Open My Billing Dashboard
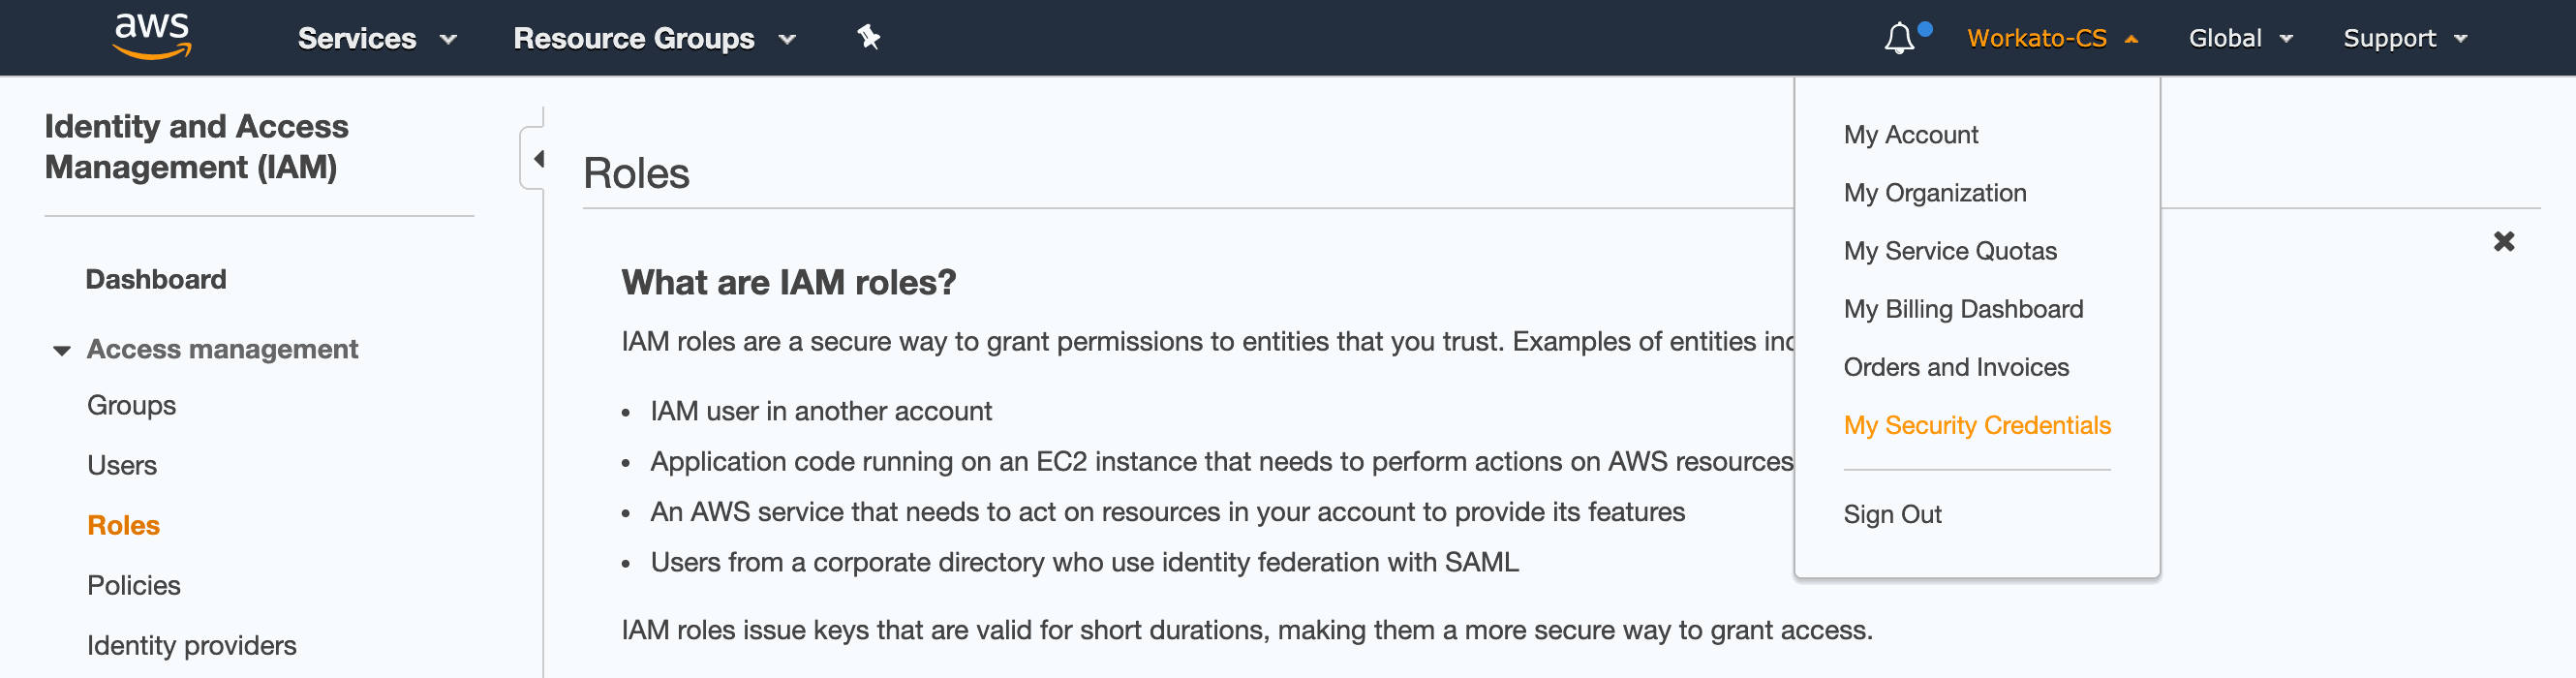2576x678 pixels. click(x=1962, y=309)
